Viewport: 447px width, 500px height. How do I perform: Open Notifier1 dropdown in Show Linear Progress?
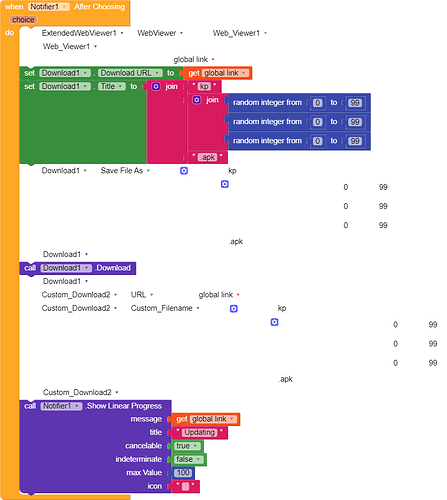61,406
